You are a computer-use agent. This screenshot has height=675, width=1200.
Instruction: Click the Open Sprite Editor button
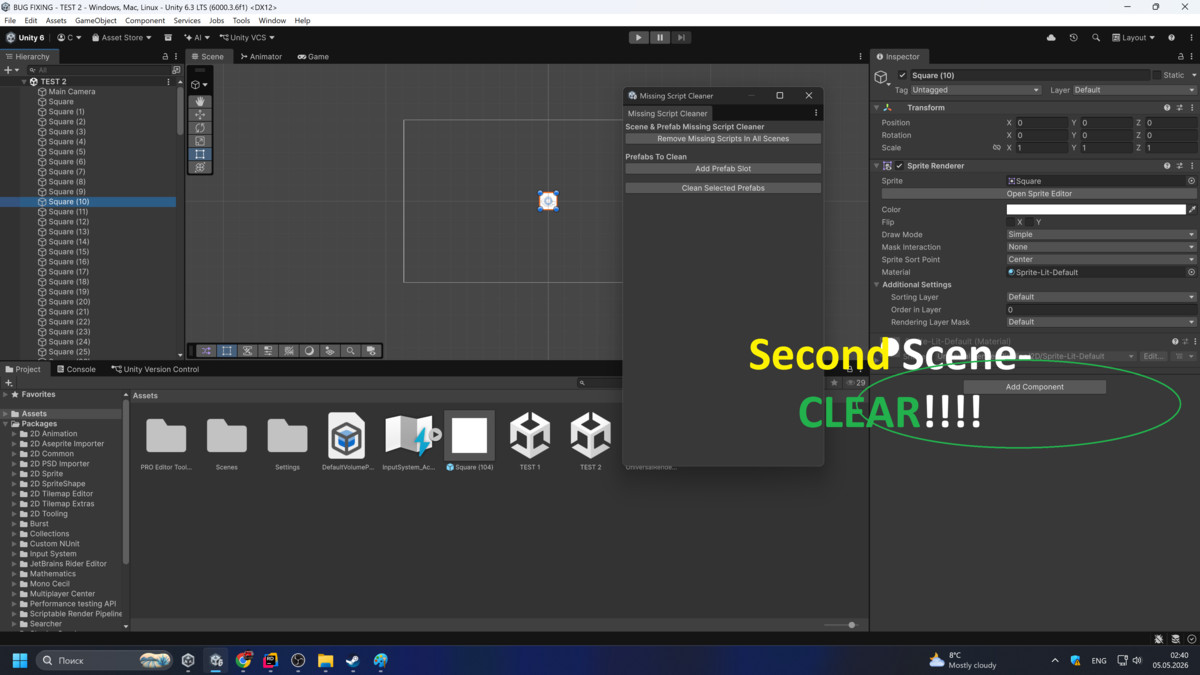coord(1039,194)
